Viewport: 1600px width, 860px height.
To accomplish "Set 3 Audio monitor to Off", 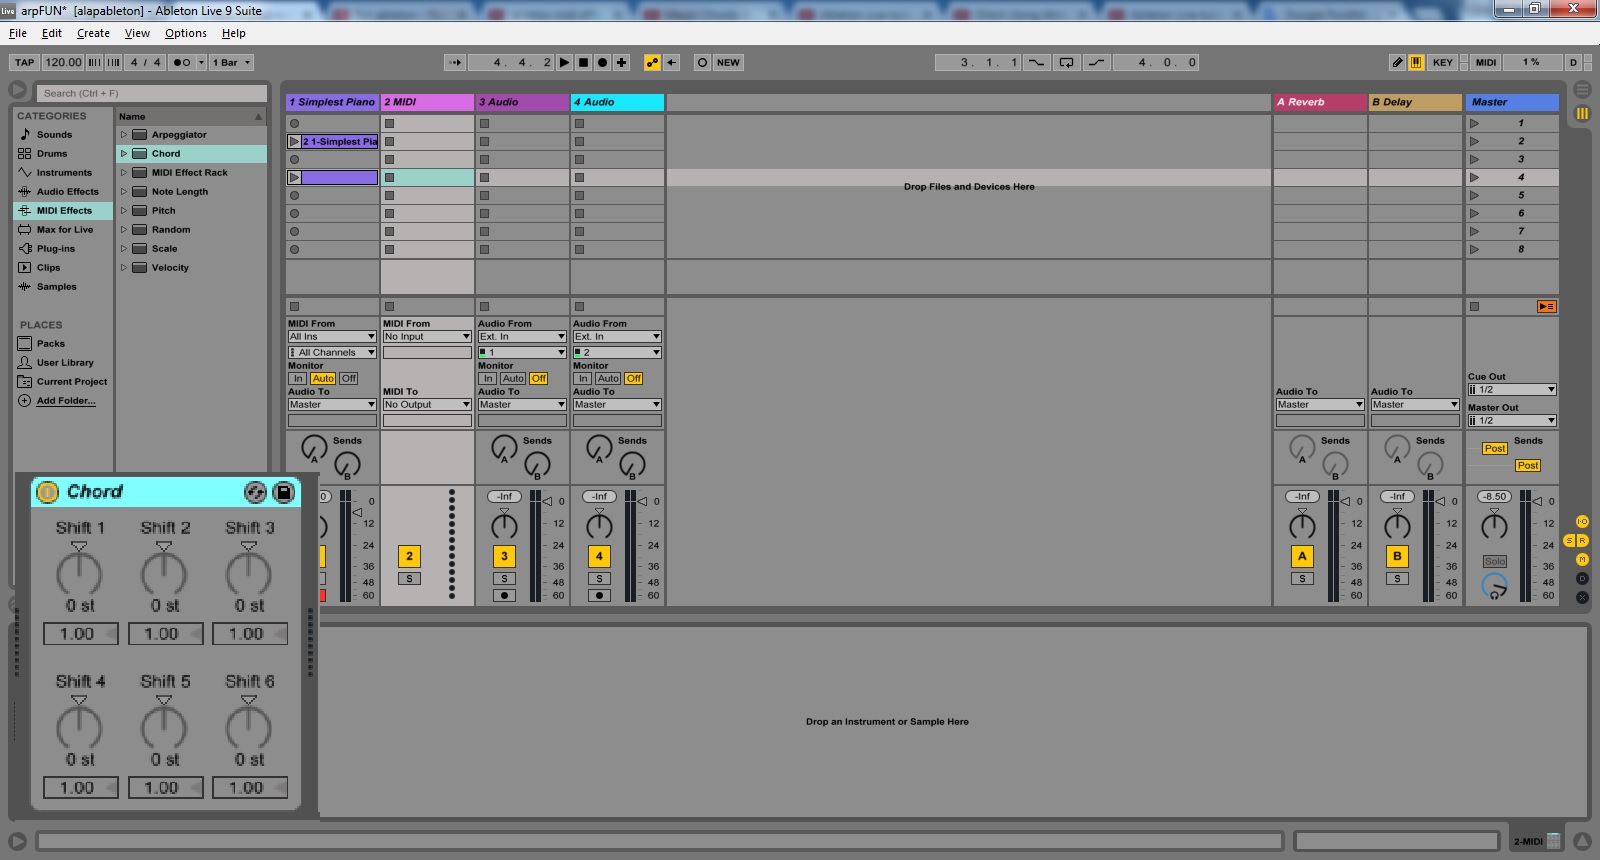I will pyautogui.click(x=539, y=379).
